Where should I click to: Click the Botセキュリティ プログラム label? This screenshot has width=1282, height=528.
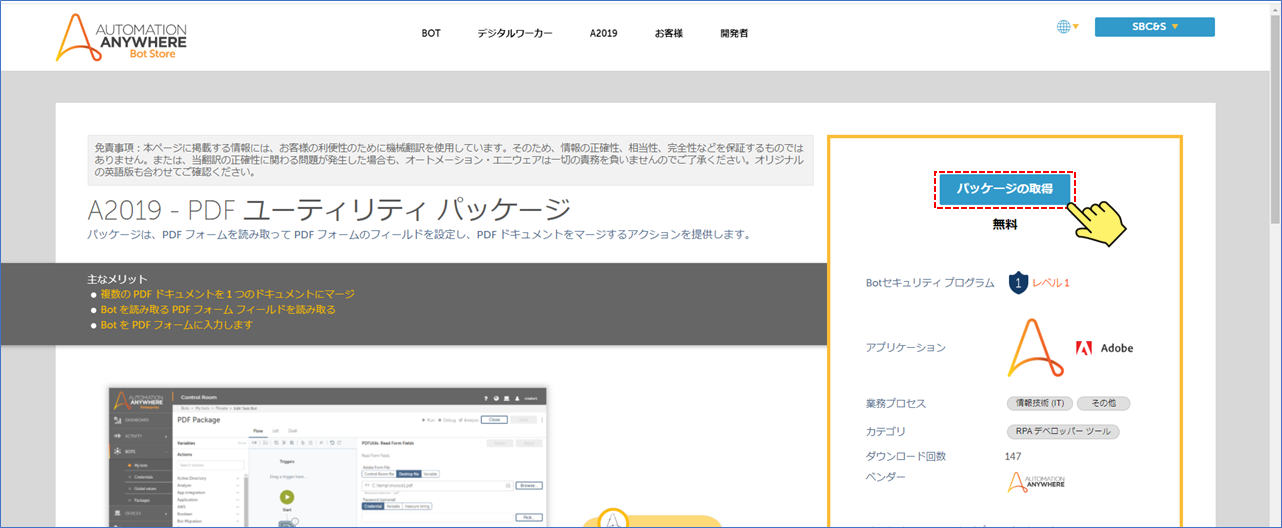(x=930, y=283)
